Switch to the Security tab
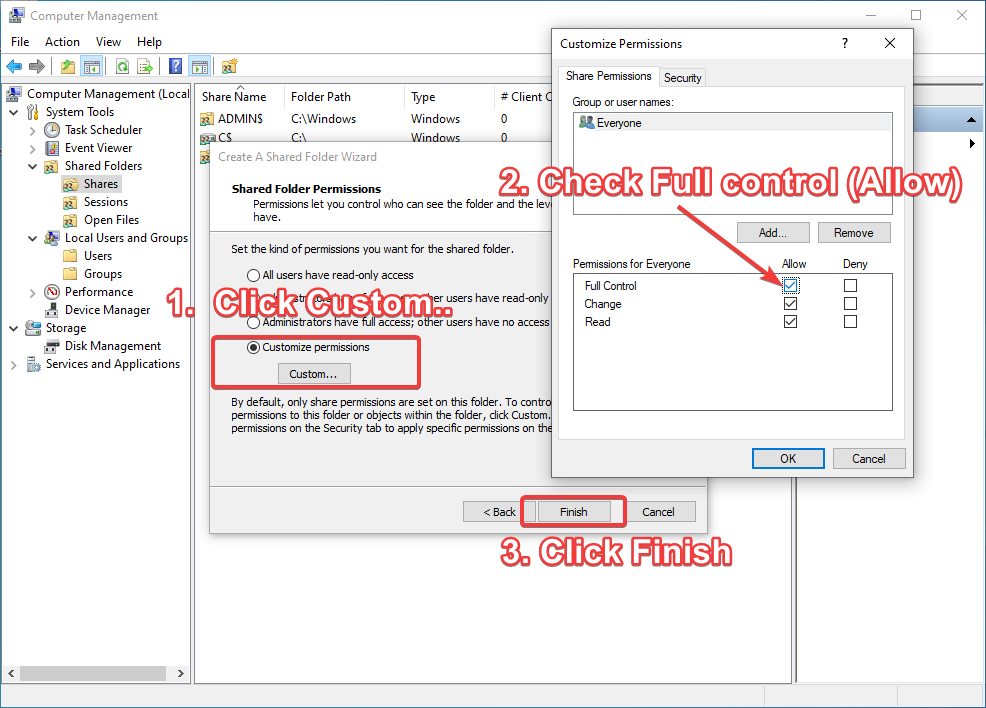 [x=682, y=77]
